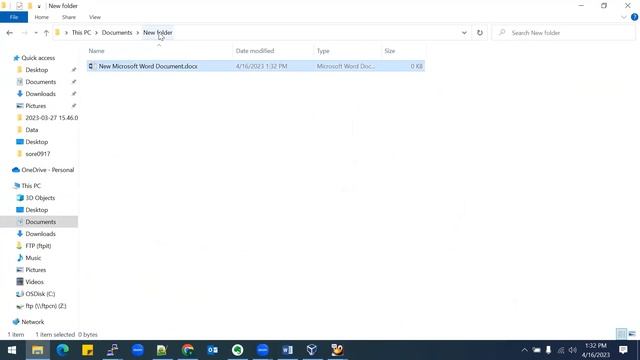Open Sticky Notes from taskbar
Screen dimensions: 640x360
[x=87, y=350]
